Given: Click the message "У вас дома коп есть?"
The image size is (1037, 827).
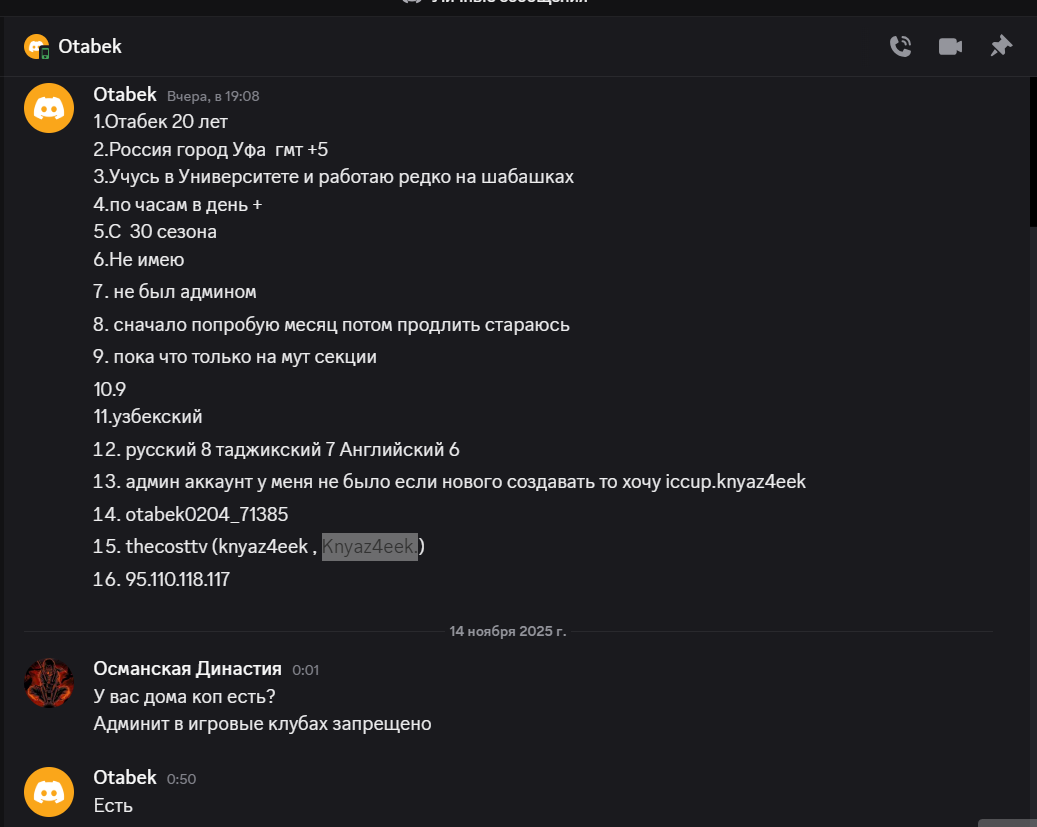Looking at the screenshot, I should pos(185,696).
